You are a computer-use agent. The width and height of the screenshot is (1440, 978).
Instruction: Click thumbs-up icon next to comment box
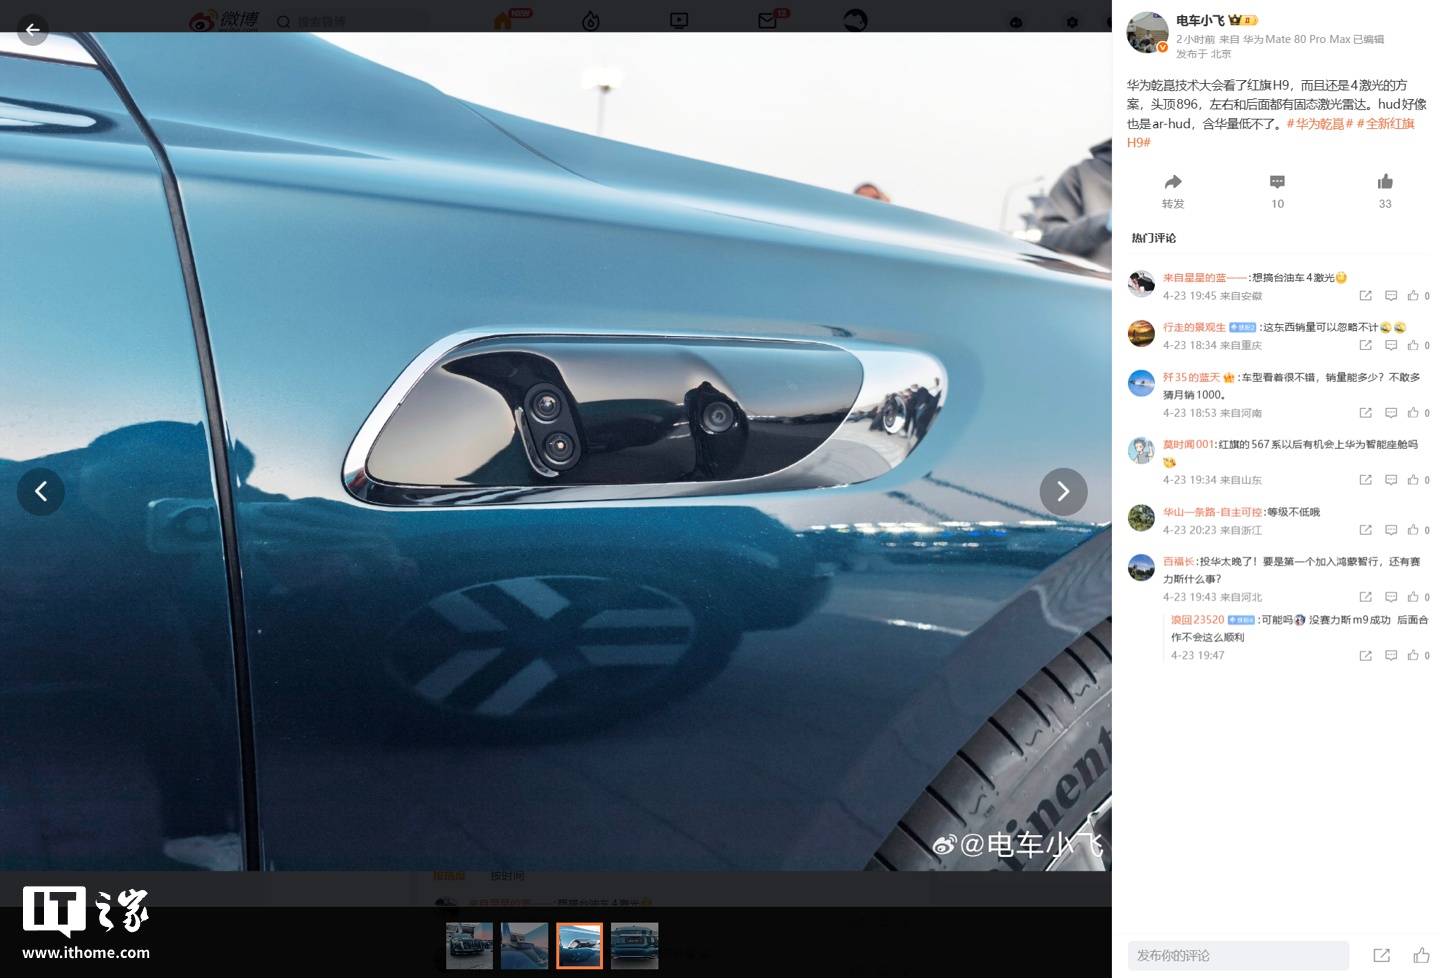pyautogui.click(x=1421, y=956)
